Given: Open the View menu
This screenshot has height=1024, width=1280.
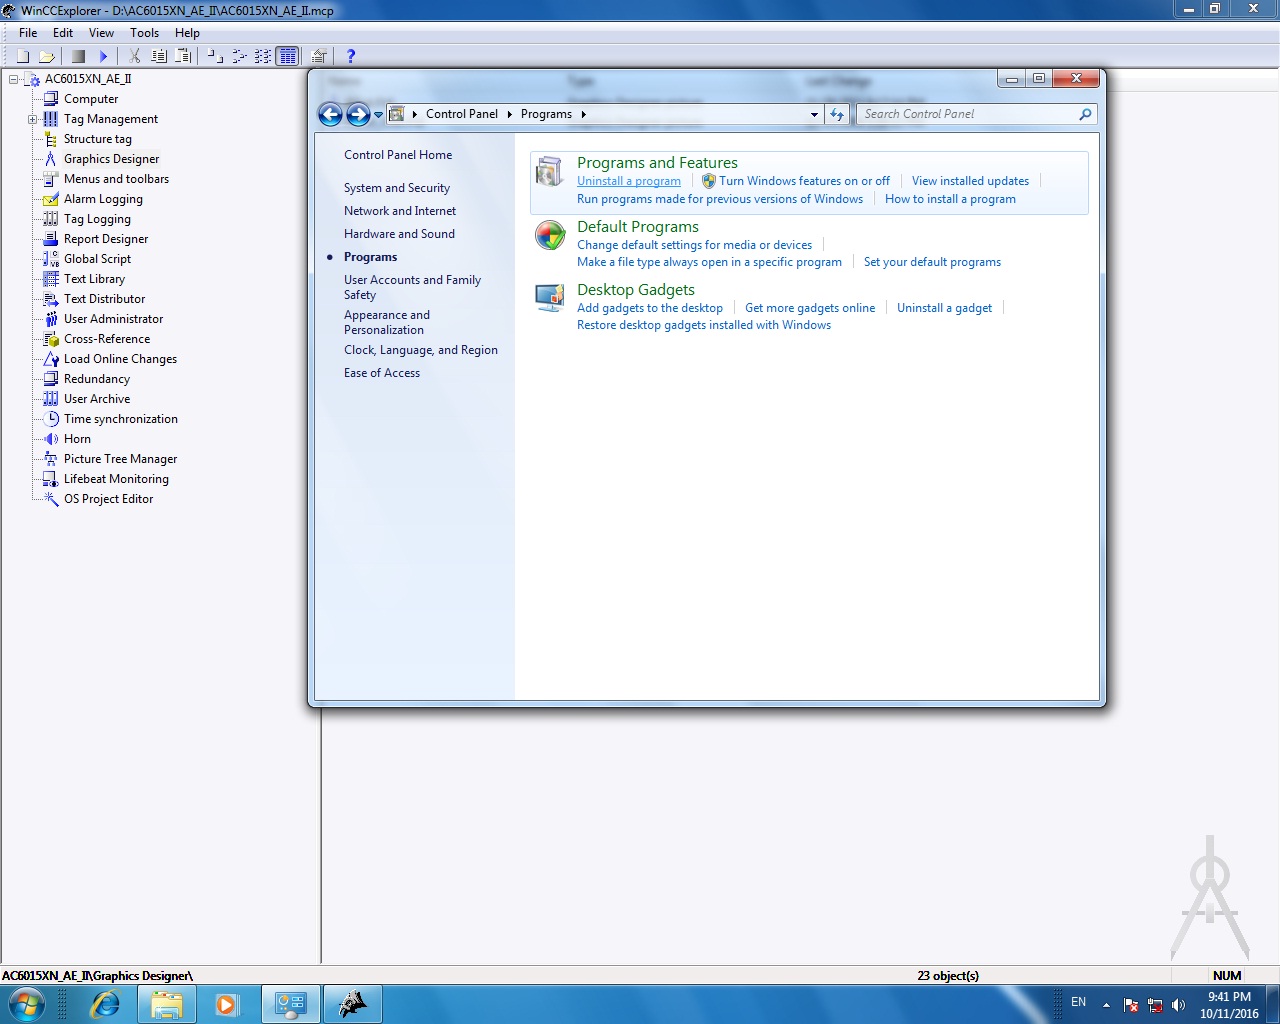Looking at the screenshot, I should click(x=102, y=33).
